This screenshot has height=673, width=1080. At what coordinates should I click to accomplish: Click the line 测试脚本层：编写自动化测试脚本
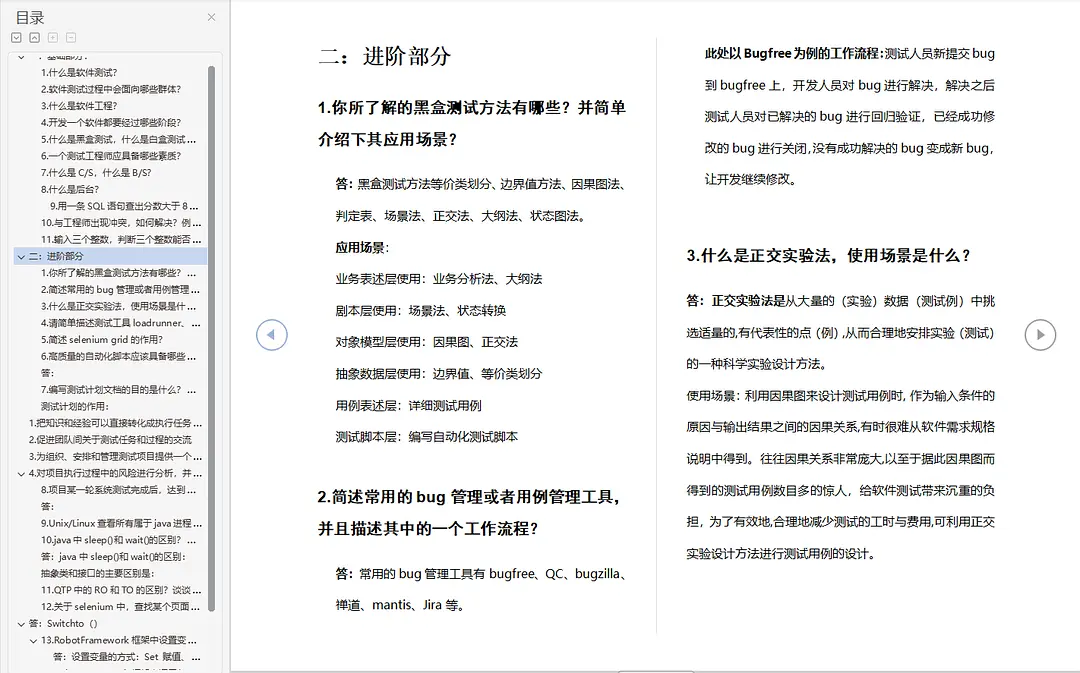pyautogui.click(x=427, y=437)
